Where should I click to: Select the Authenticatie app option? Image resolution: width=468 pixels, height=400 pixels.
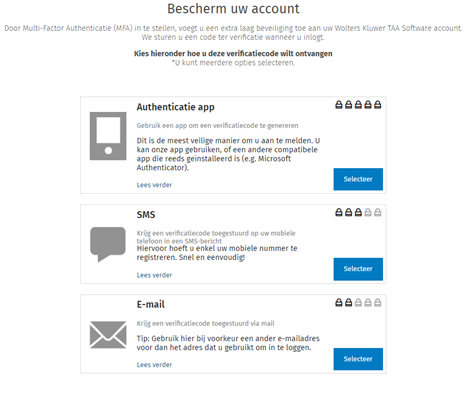click(x=358, y=179)
